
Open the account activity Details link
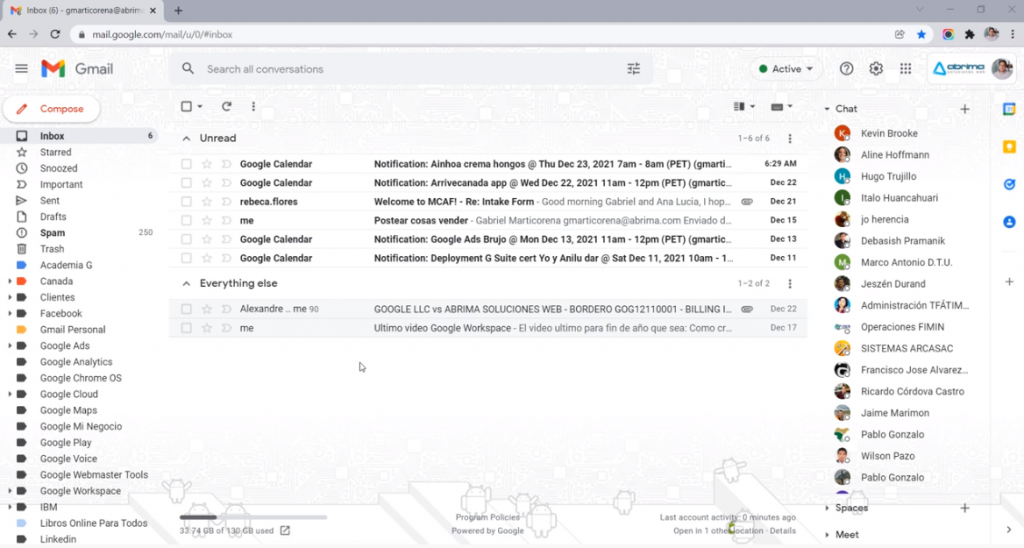click(x=783, y=531)
